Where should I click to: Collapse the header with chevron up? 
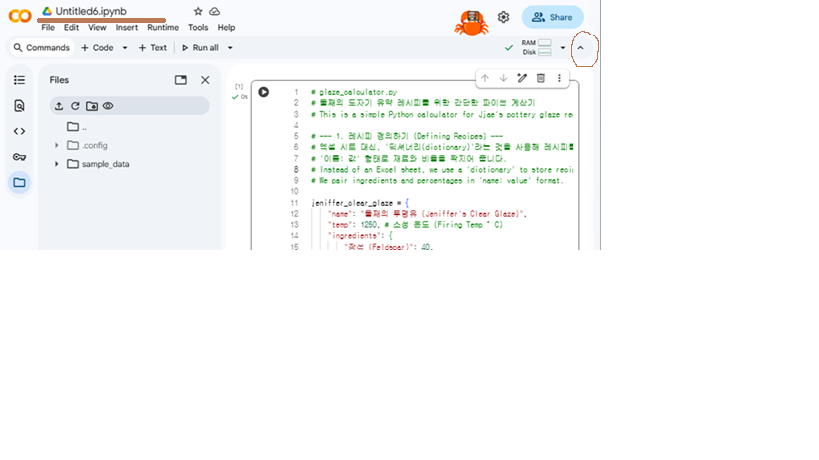click(x=580, y=48)
